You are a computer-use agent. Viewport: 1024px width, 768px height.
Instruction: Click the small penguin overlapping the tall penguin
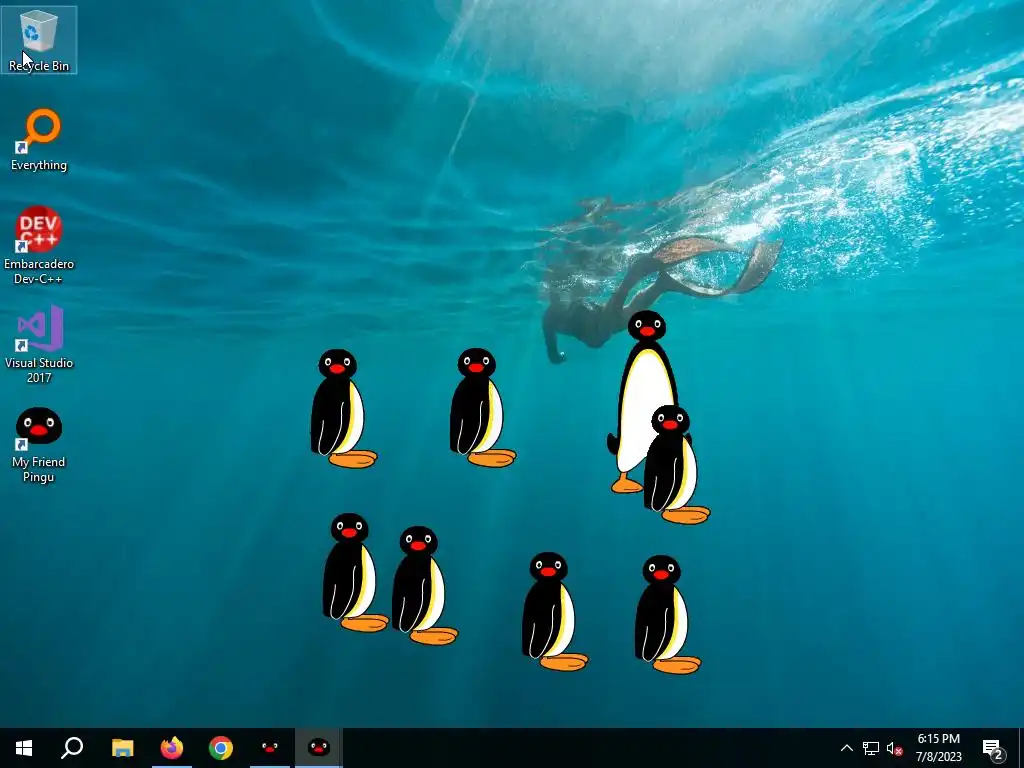[675, 465]
